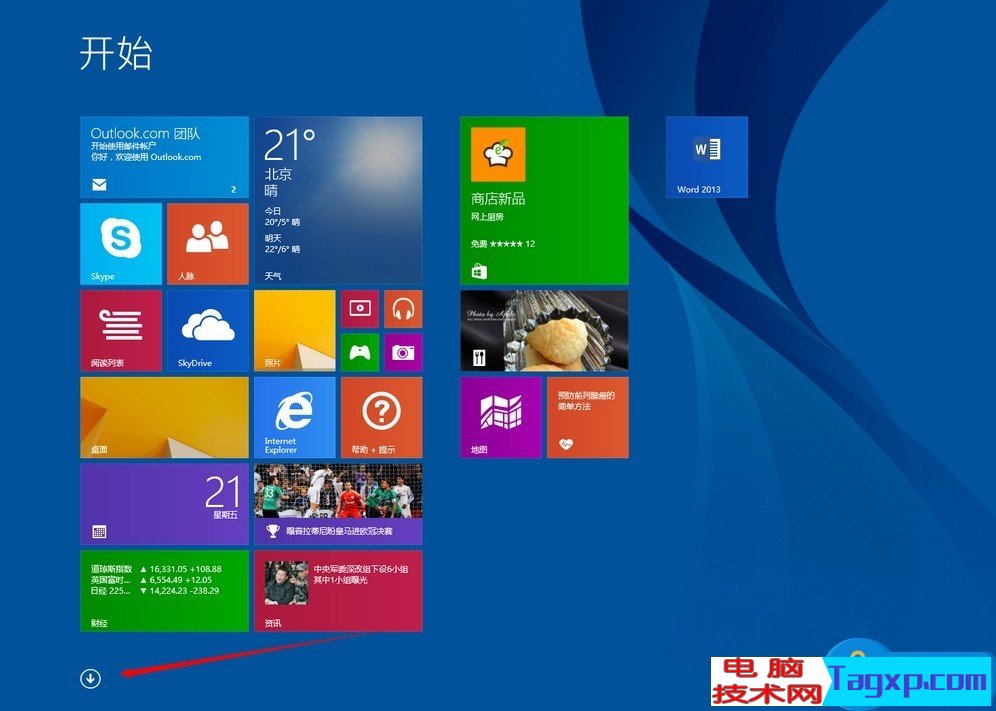Open the Health & Fitness heart tile

coord(588,417)
